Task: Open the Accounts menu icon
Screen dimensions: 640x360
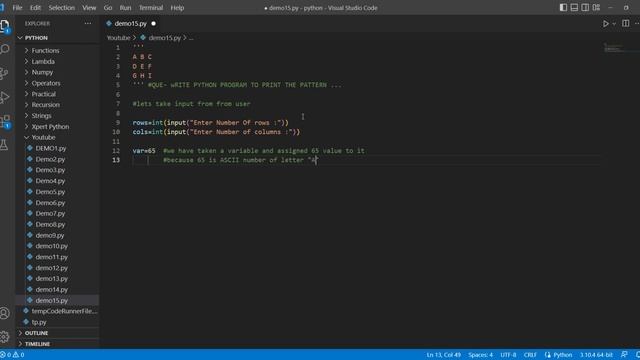Action: [4, 313]
